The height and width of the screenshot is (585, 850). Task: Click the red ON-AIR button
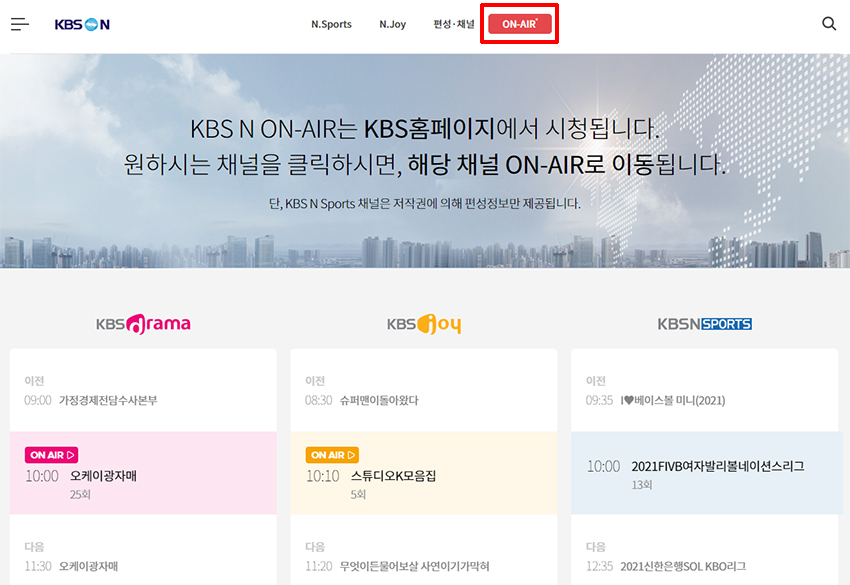520,24
